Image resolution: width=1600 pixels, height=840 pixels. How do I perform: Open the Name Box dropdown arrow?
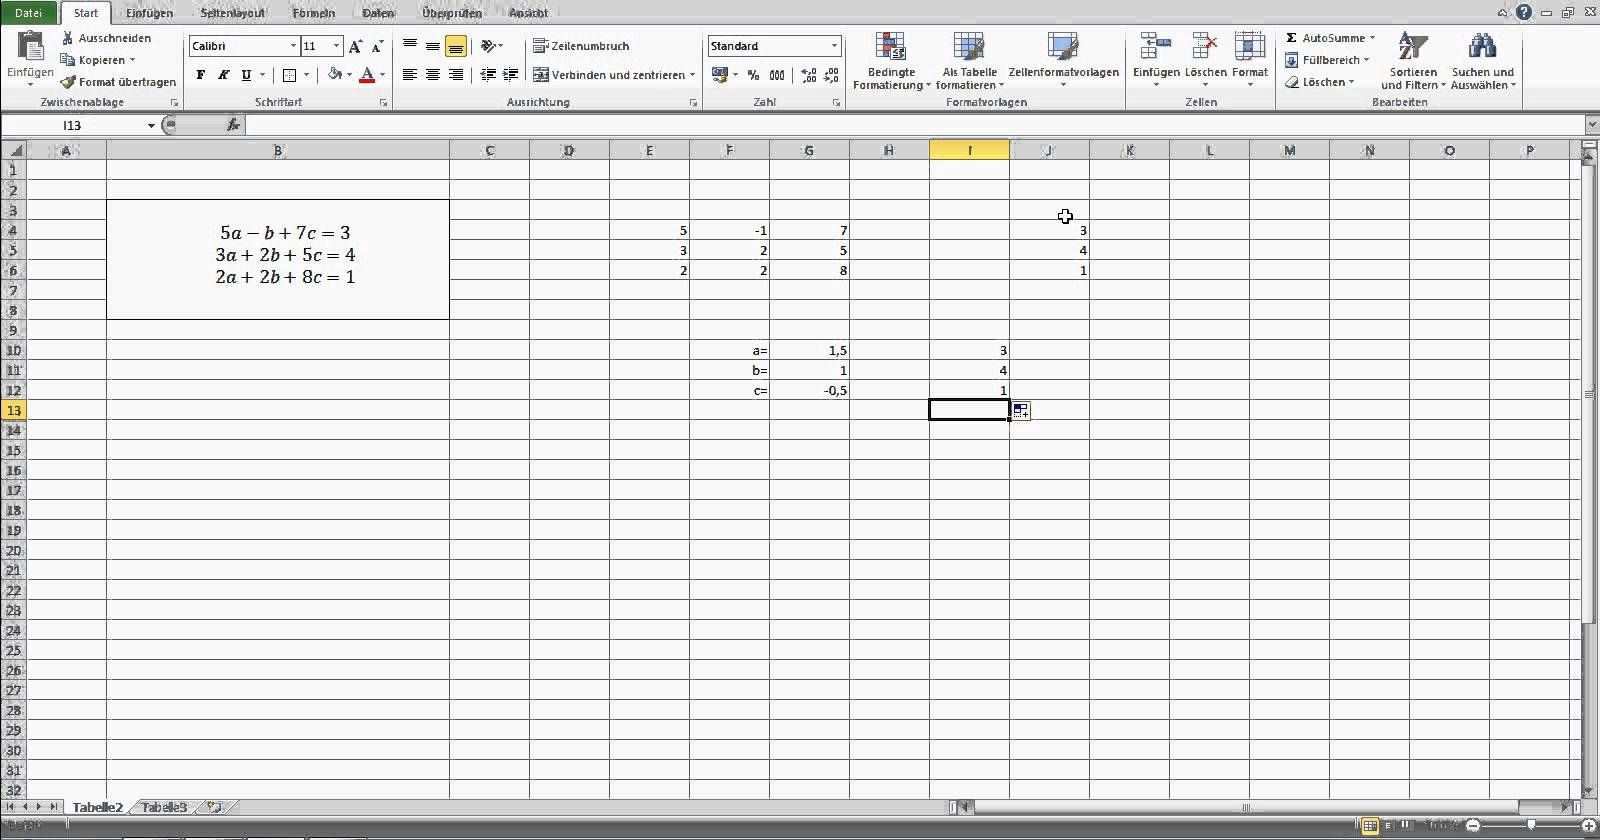tap(151, 126)
